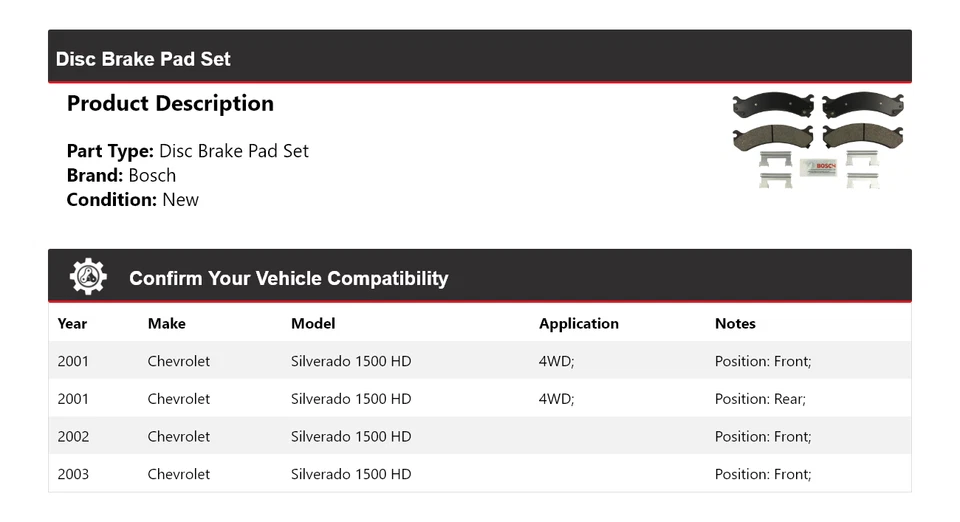Screen dimensions: 960x522
Task: Select the Make column header
Action: click(x=167, y=323)
